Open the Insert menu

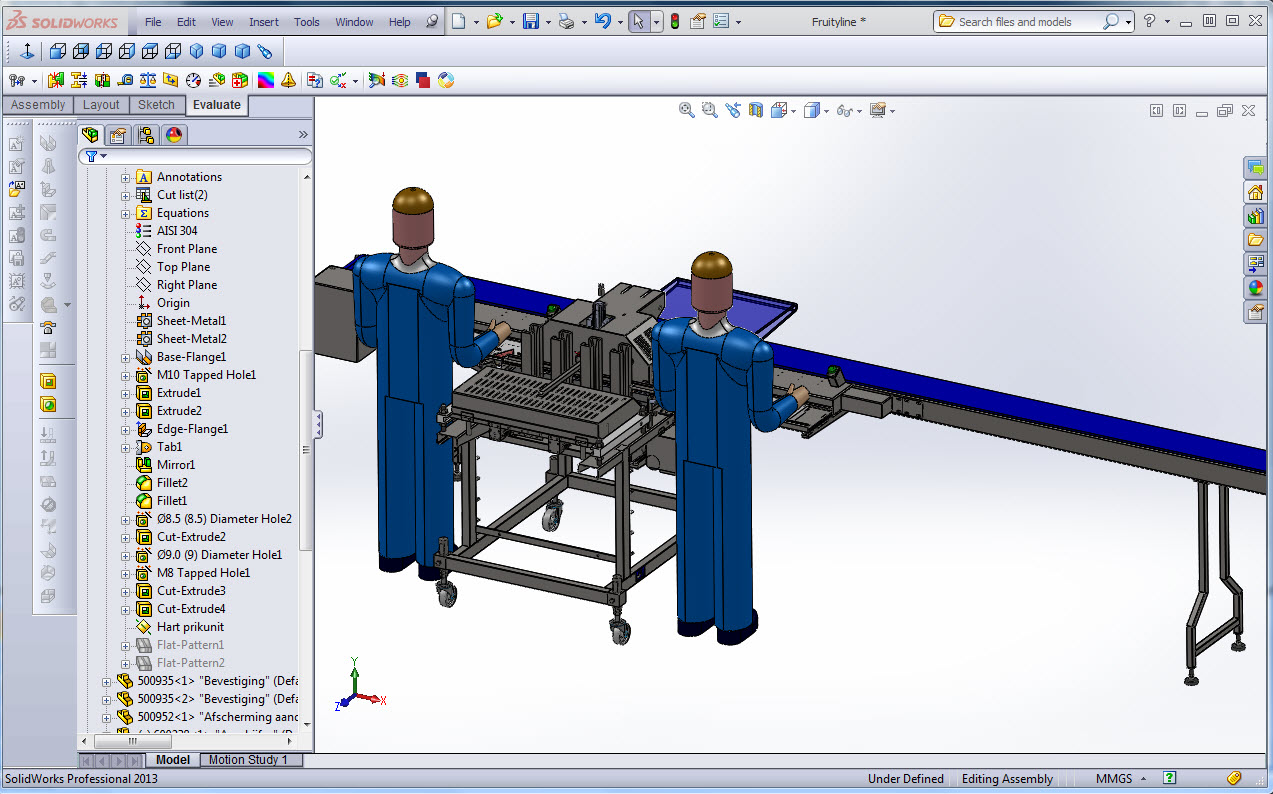(264, 22)
